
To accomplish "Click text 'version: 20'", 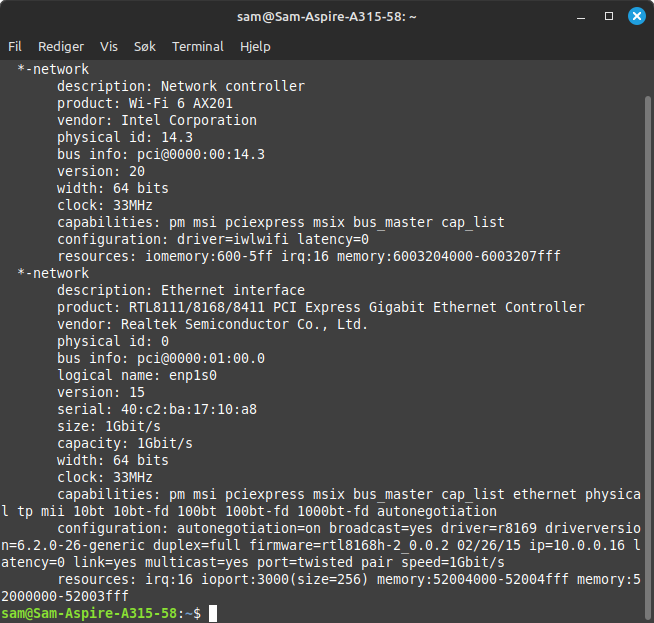I will [101, 171].
